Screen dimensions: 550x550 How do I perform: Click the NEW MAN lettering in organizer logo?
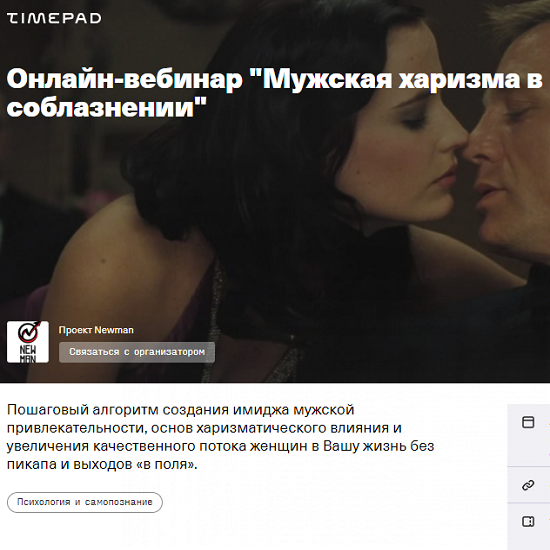coord(28,354)
